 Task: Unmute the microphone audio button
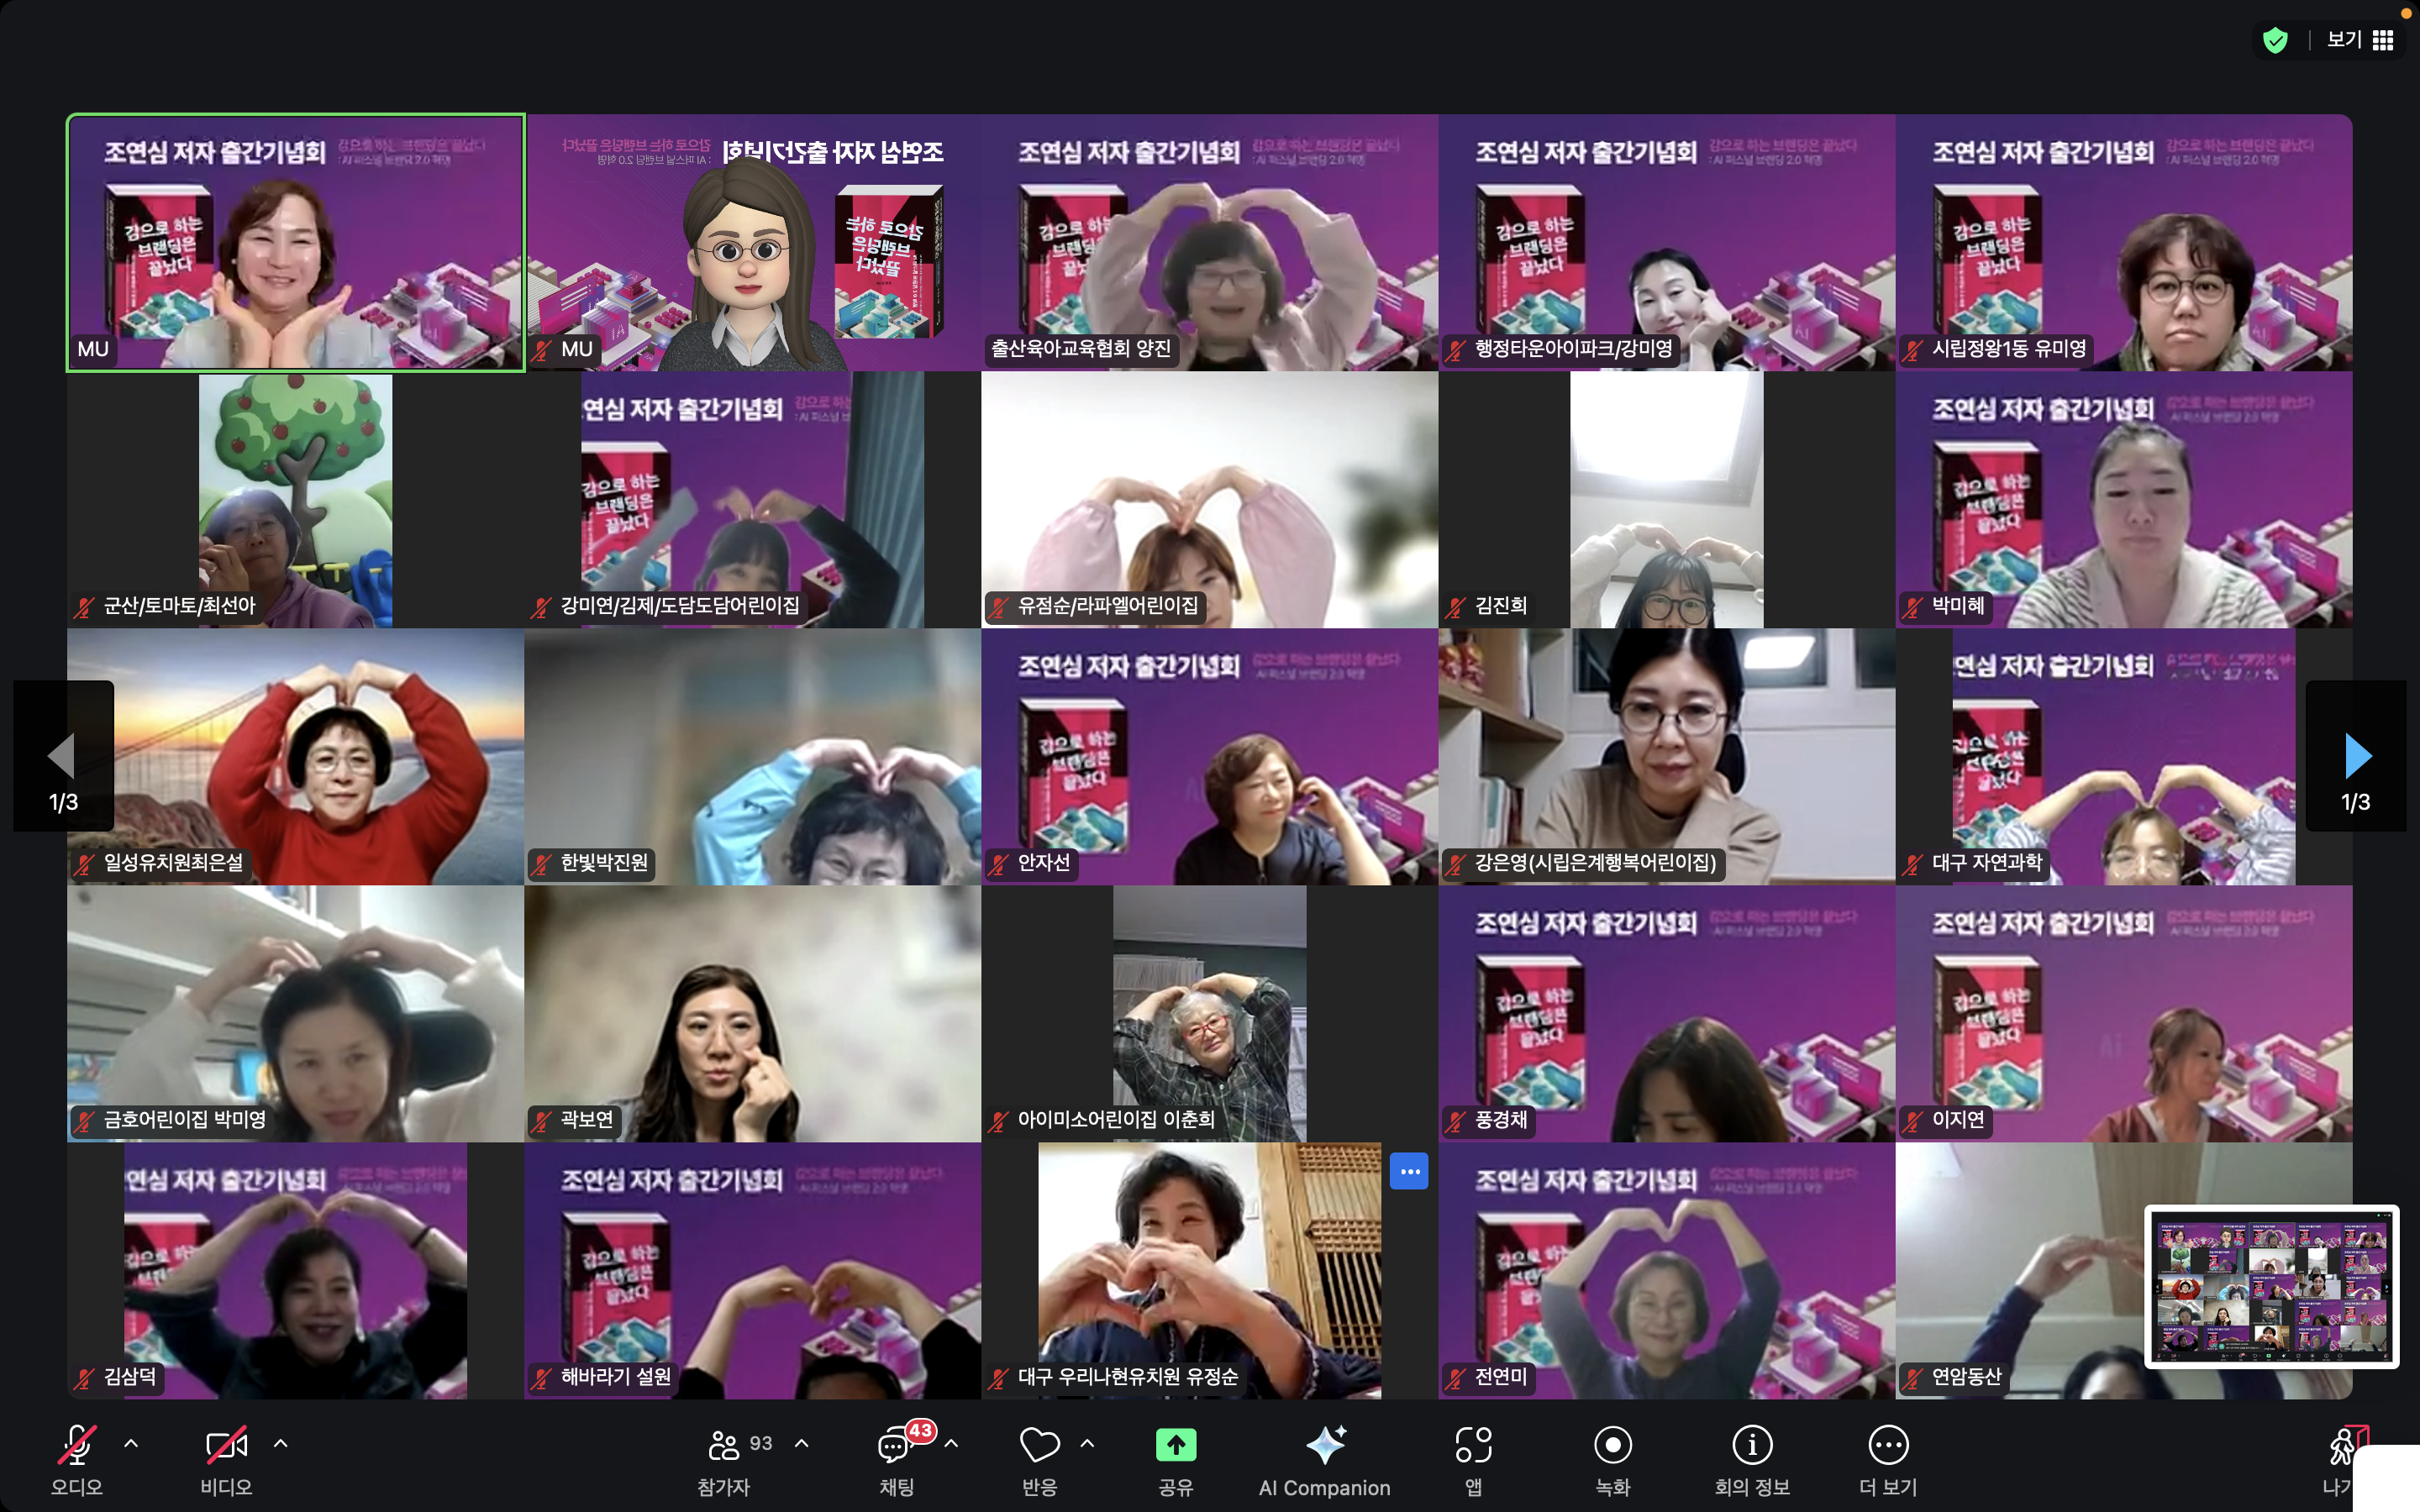77,1445
